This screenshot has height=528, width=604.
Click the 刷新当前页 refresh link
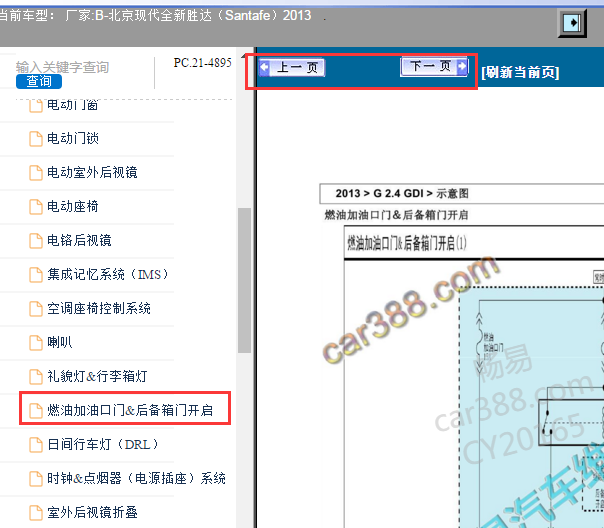[520, 72]
